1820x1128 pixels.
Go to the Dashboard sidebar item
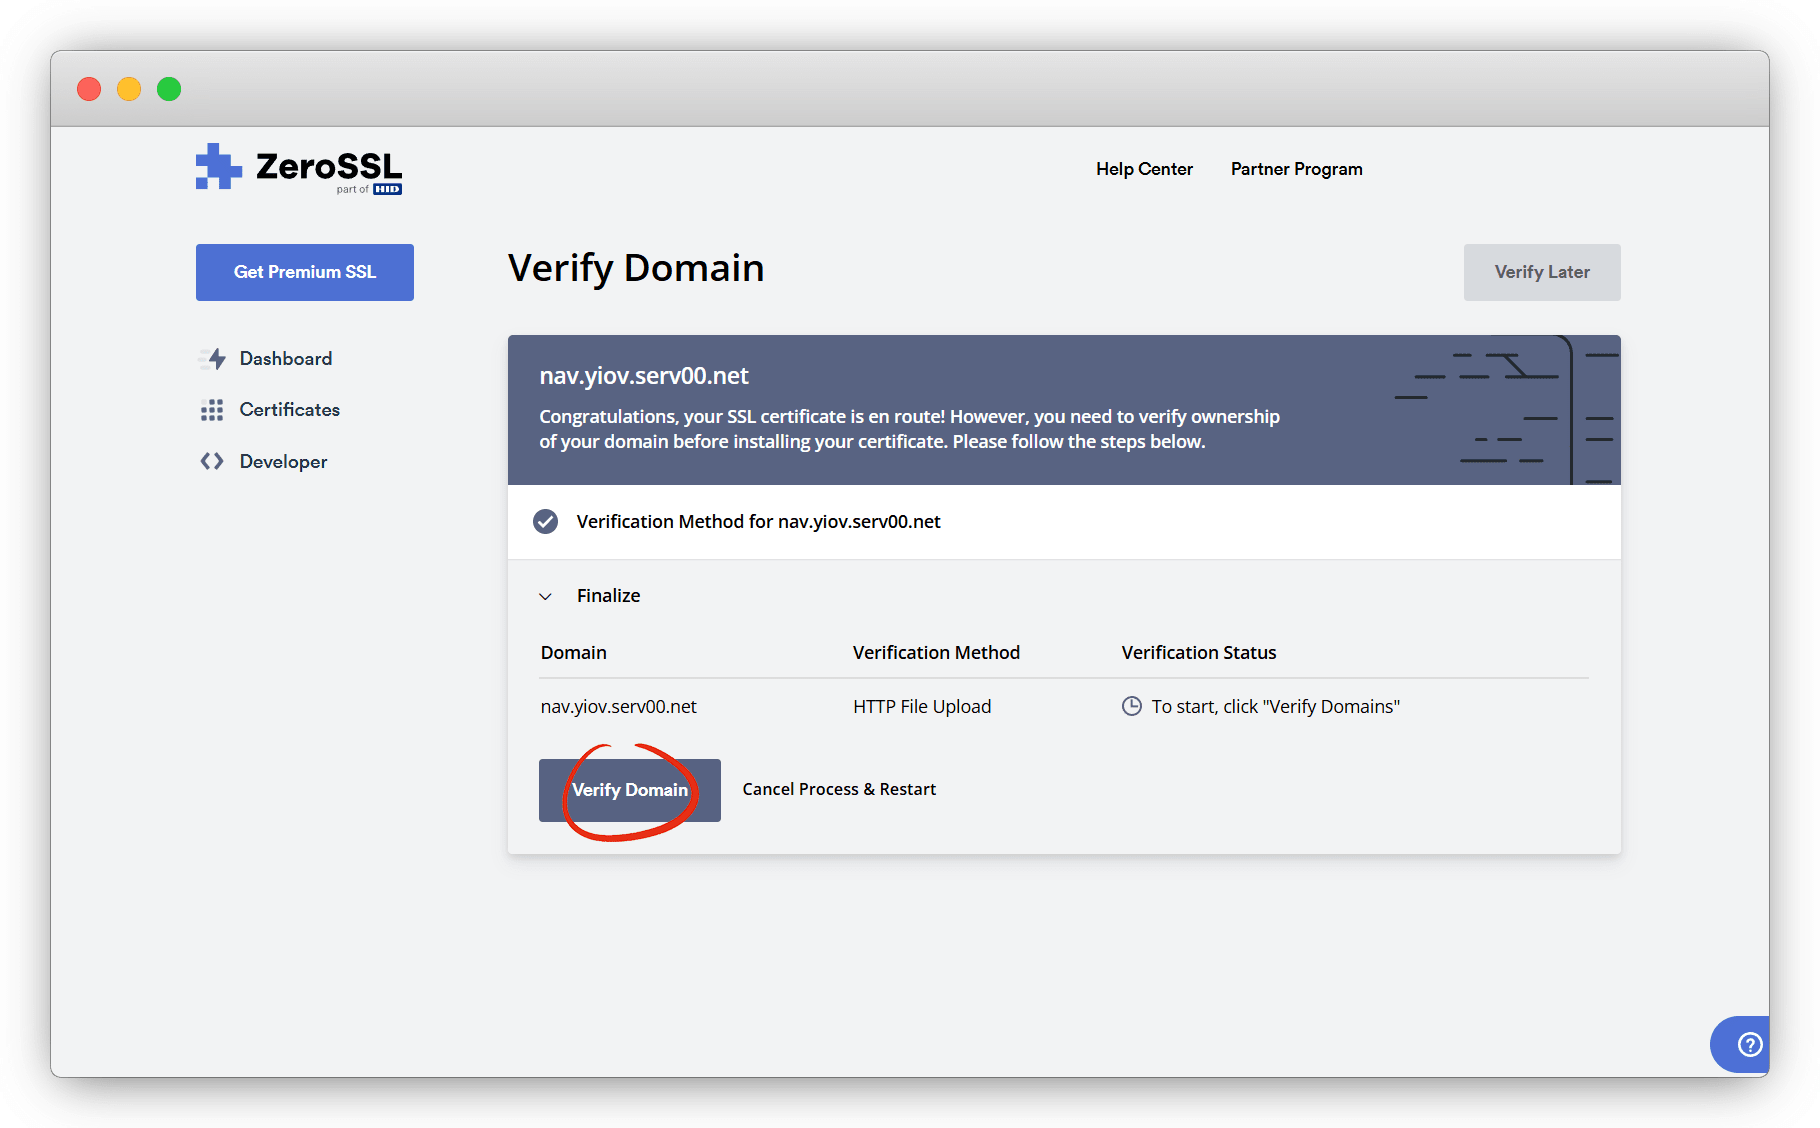tap(285, 359)
